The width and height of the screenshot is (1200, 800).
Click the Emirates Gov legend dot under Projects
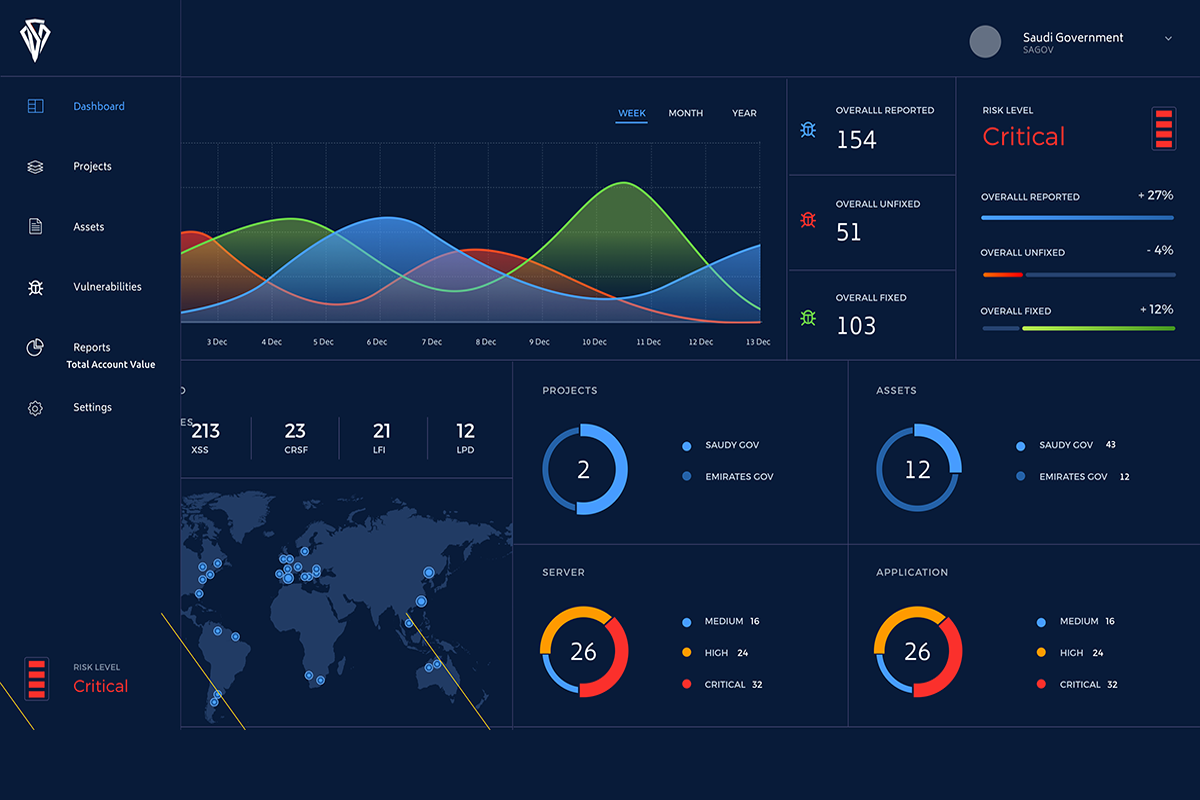(x=687, y=477)
